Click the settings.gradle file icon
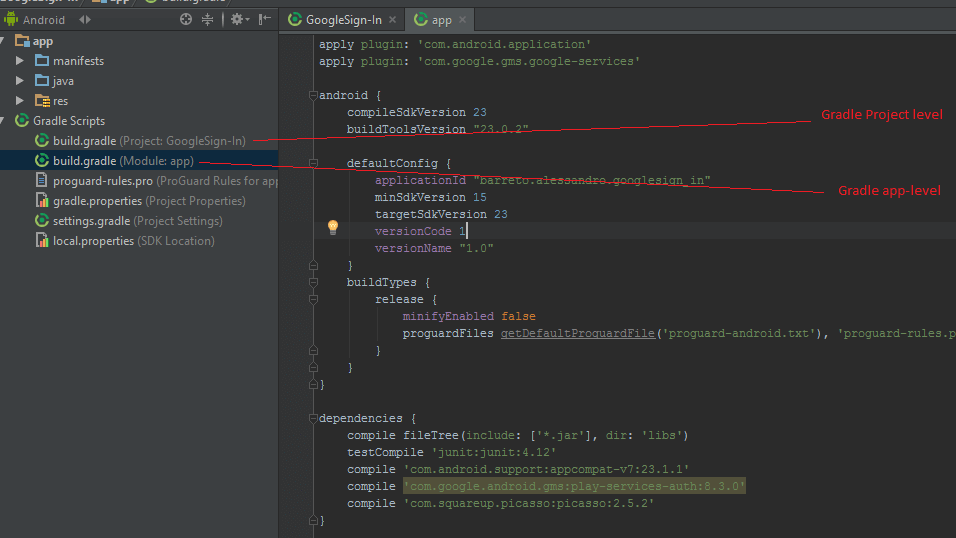The image size is (956, 538). pos(41,221)
